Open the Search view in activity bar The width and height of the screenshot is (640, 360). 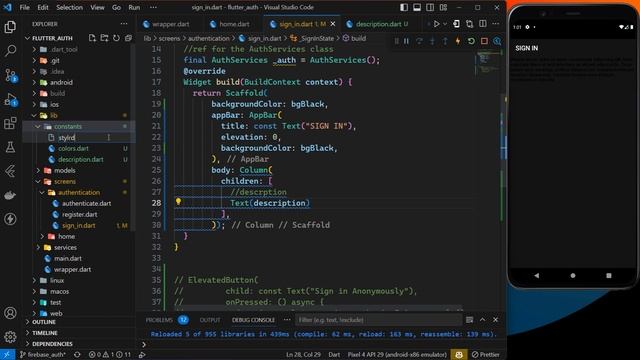(10, 51)
